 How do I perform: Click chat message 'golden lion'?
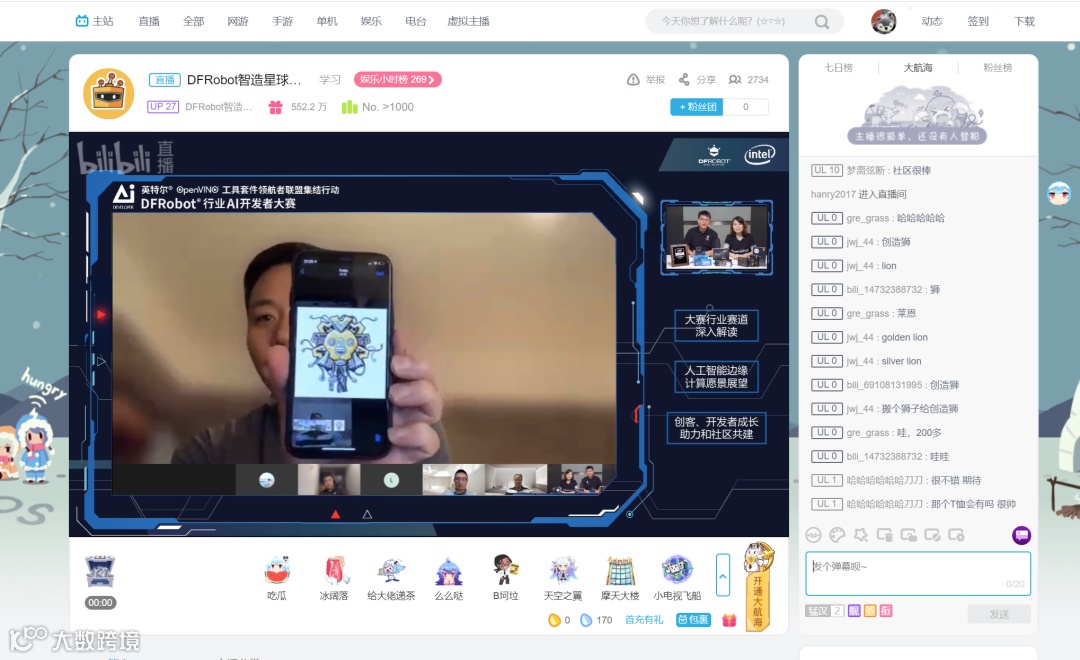[x=904, y=337]
